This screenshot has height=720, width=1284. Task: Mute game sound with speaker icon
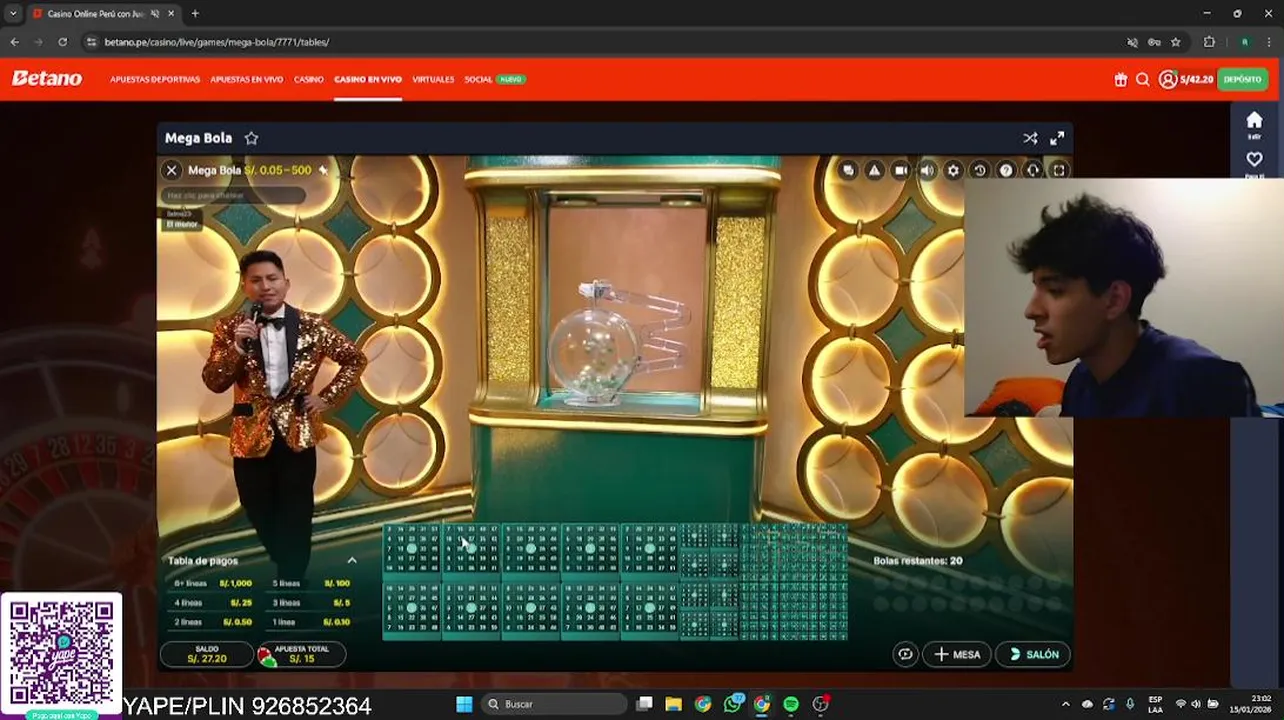click(x=927, y=170)
